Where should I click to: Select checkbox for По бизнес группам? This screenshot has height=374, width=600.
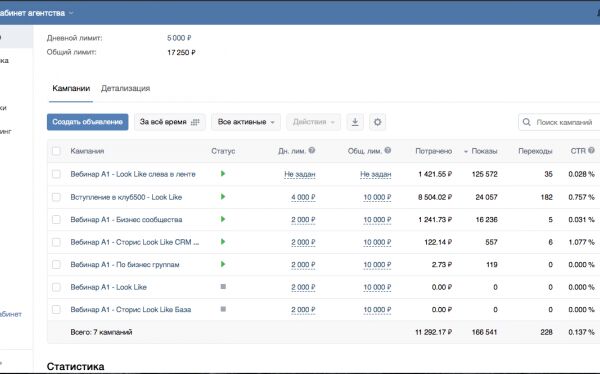tap(56, 265)
